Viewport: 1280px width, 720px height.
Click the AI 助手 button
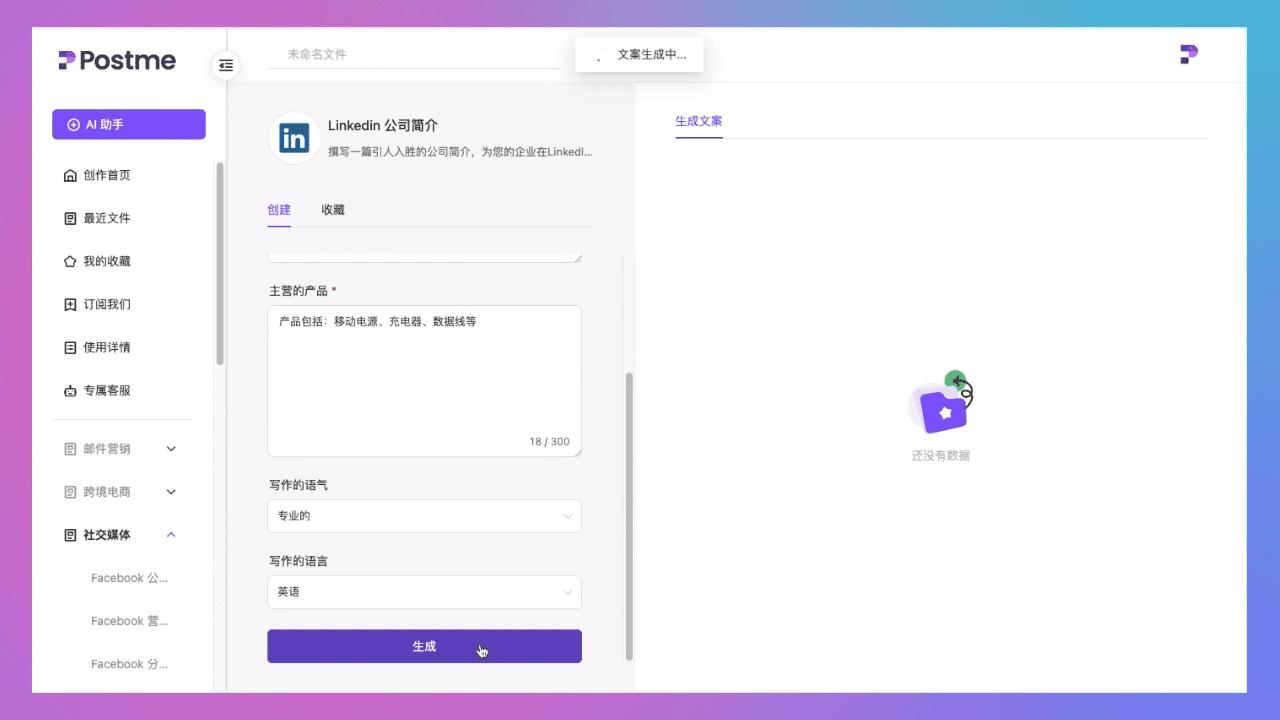tap(128, 124)
